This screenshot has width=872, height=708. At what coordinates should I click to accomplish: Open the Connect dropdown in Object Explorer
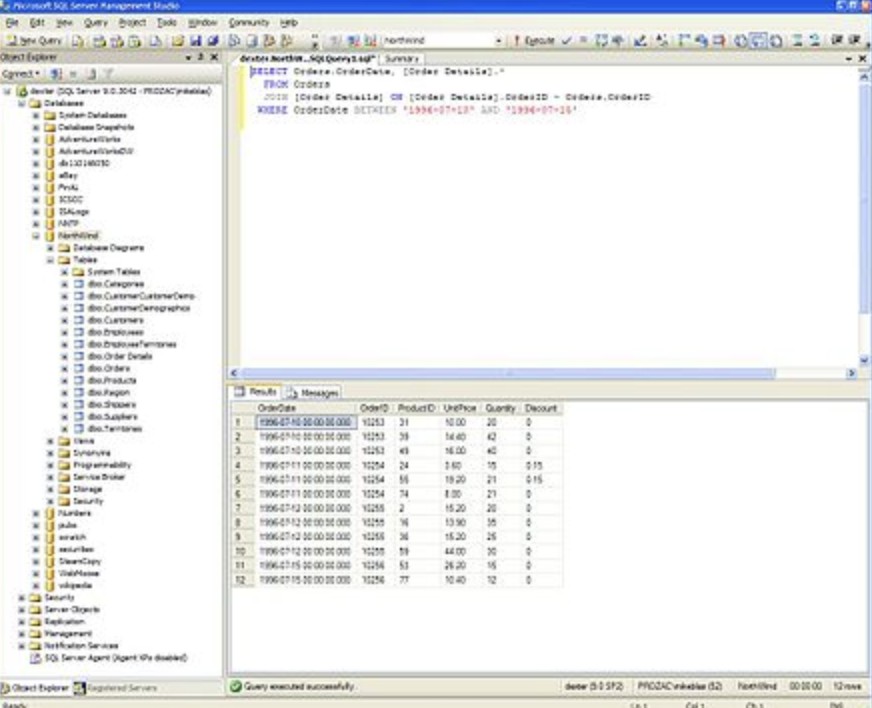(21, 73)
